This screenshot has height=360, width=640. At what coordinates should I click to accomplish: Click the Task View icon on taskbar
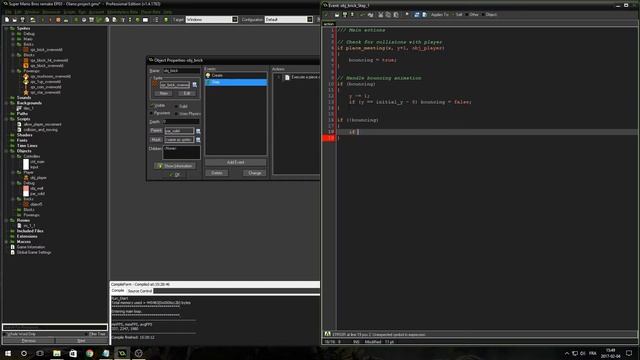point(40,353)
